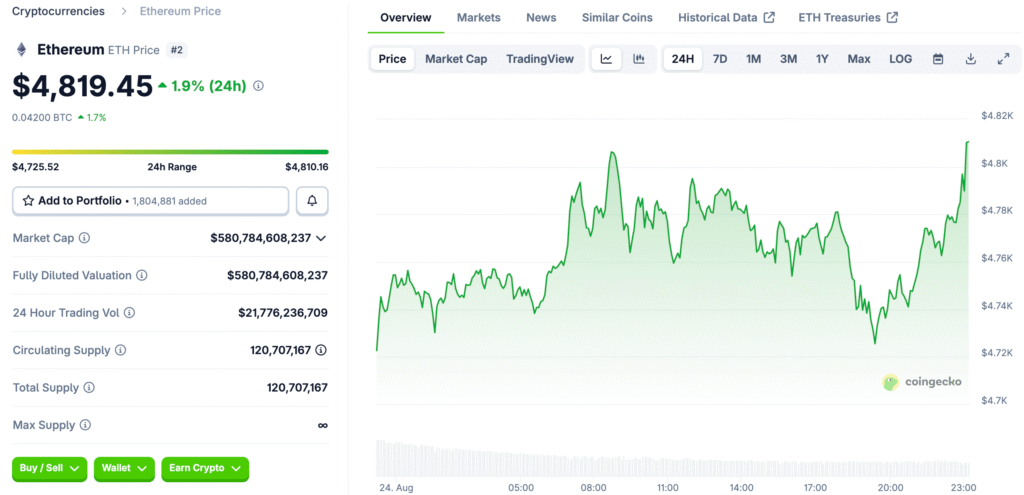Switch to the line chart icon

coord(607,59)
